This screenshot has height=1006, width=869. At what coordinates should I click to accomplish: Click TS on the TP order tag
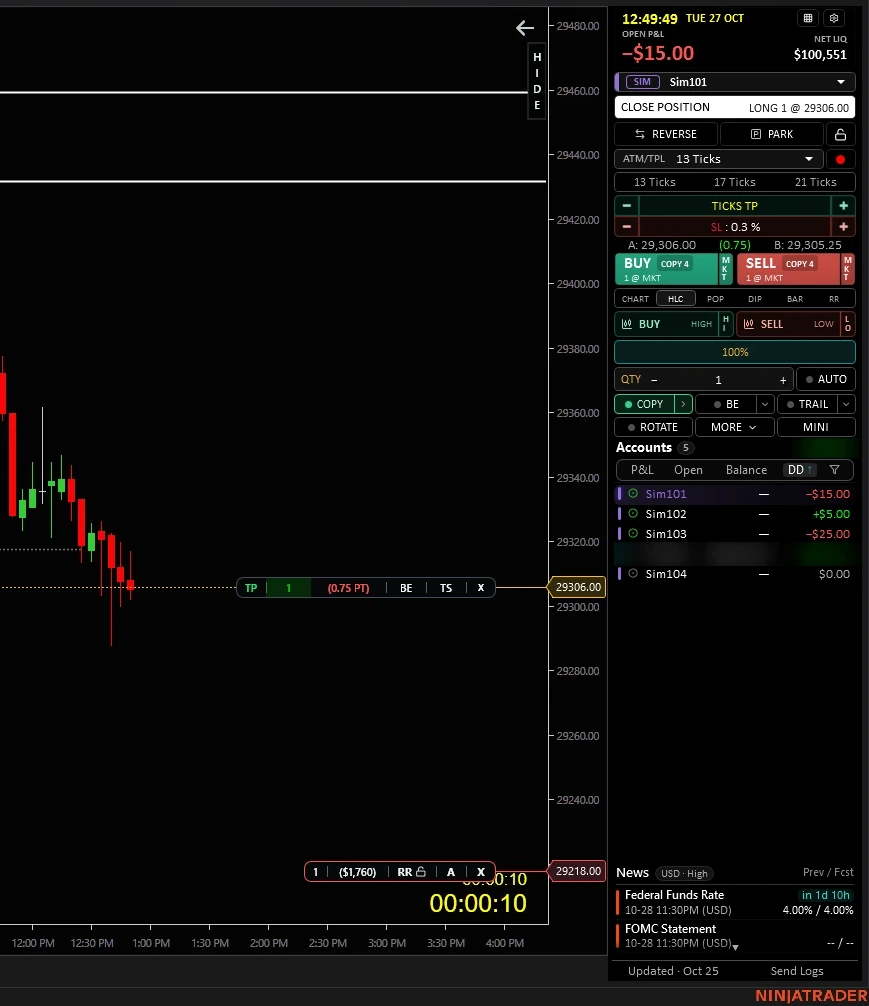point(445,588)
